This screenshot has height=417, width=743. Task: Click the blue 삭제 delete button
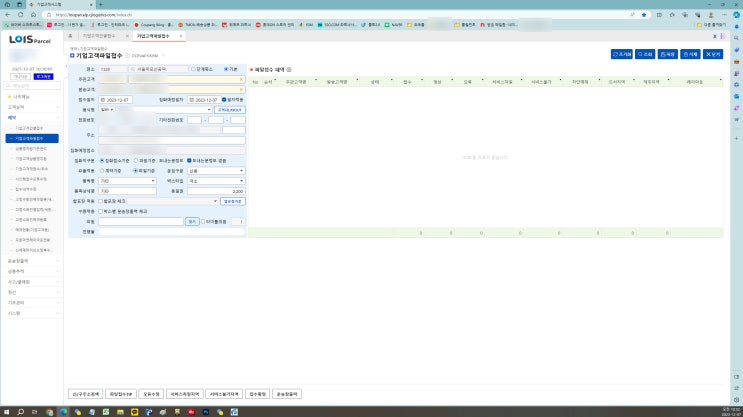click(x=690, y=54)
